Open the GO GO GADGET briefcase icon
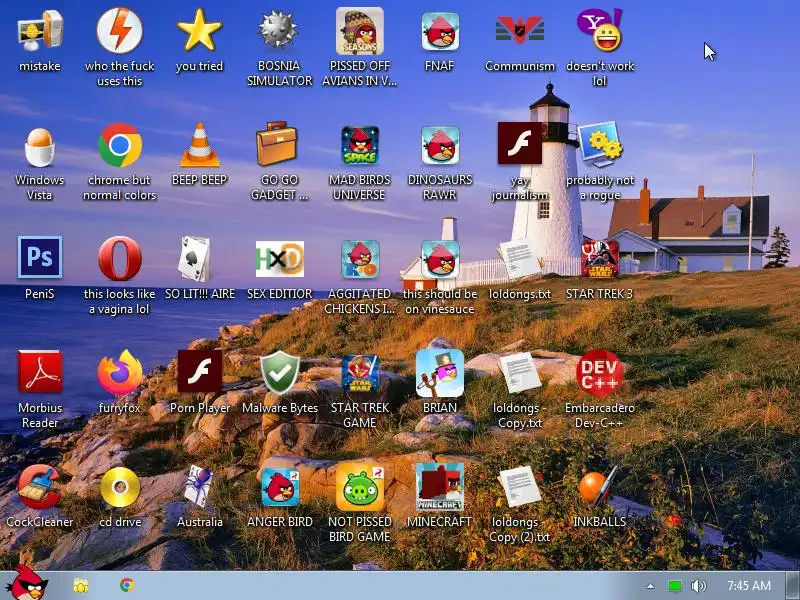Image resolution: width=800 pixels, height=600 pixels. point(276,144)
